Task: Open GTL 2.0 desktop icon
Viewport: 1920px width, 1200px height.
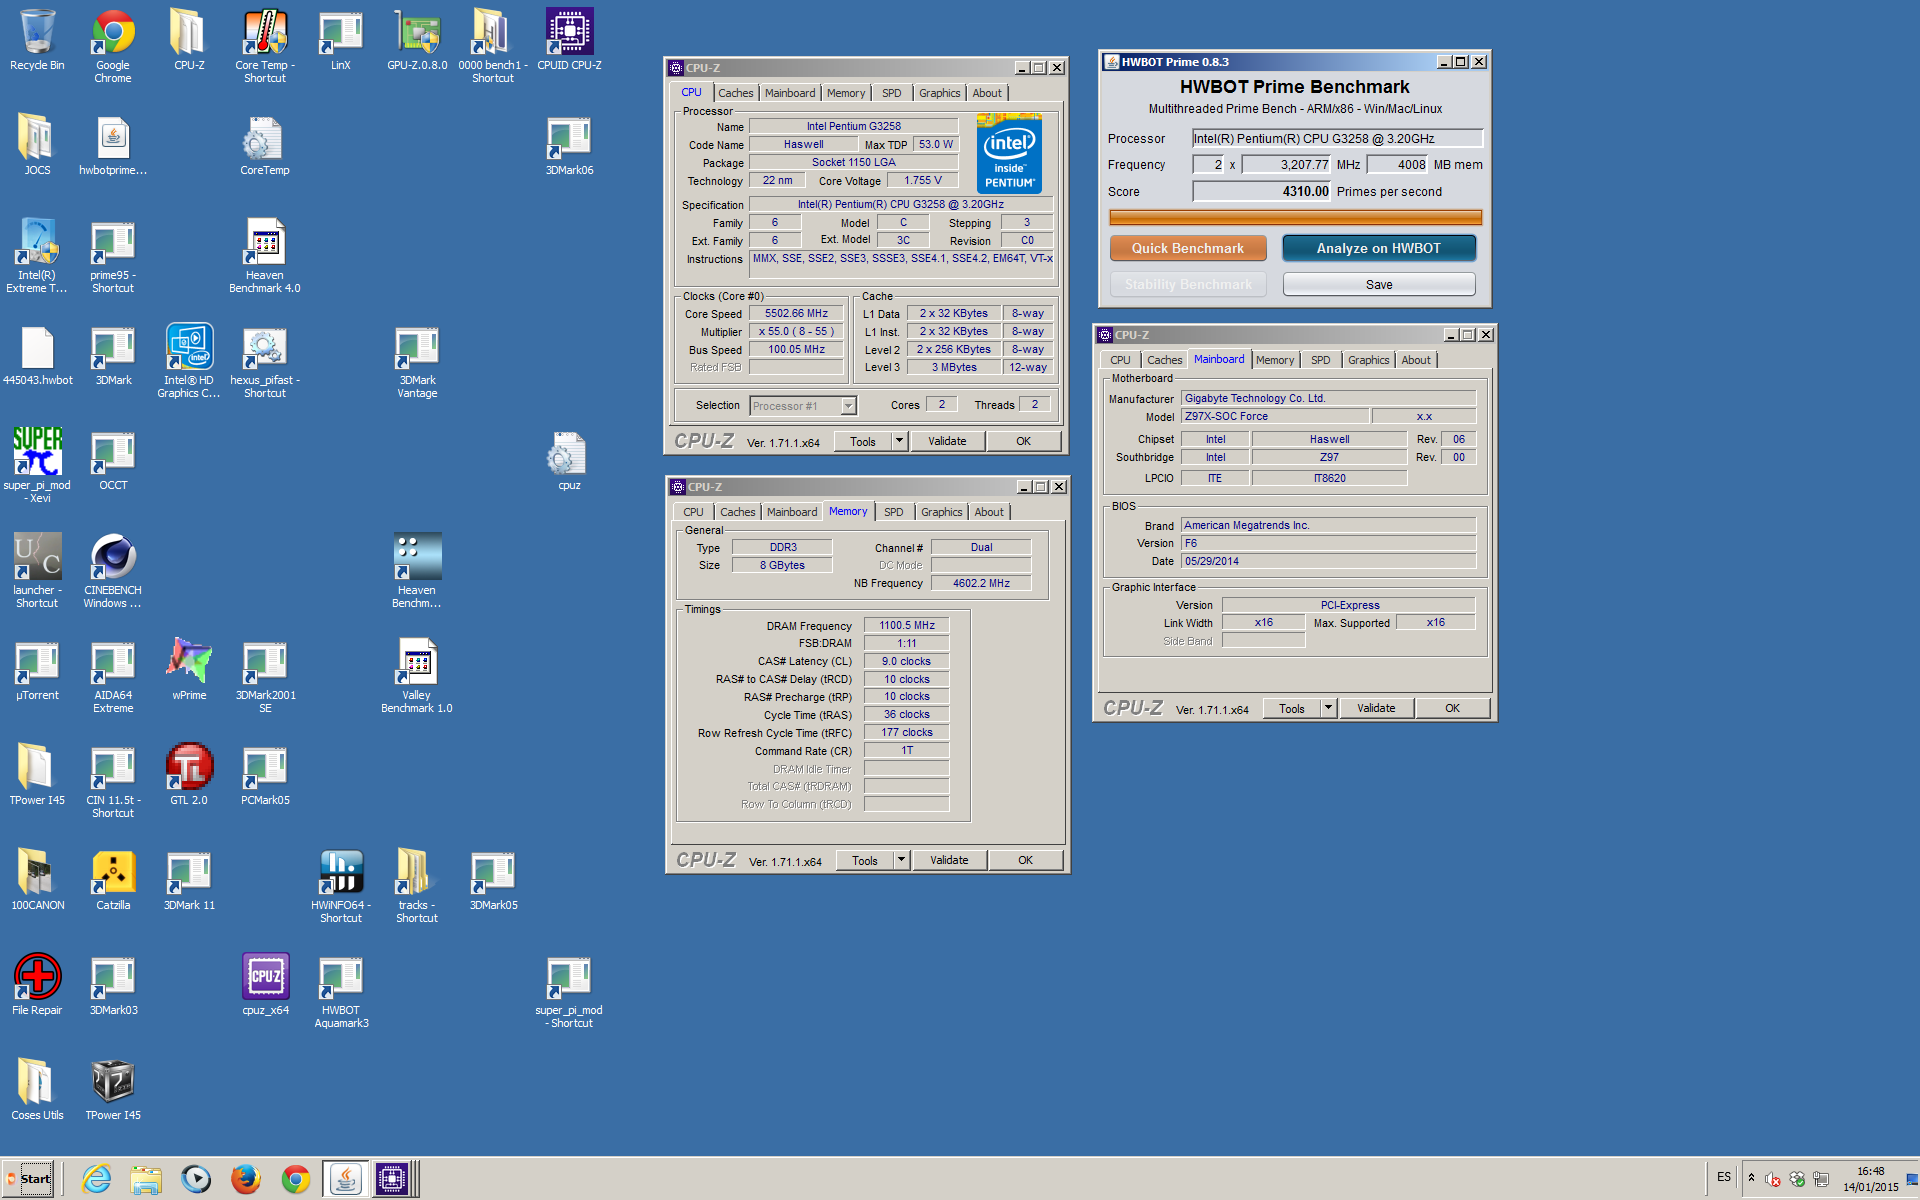Action: point(189,775)
